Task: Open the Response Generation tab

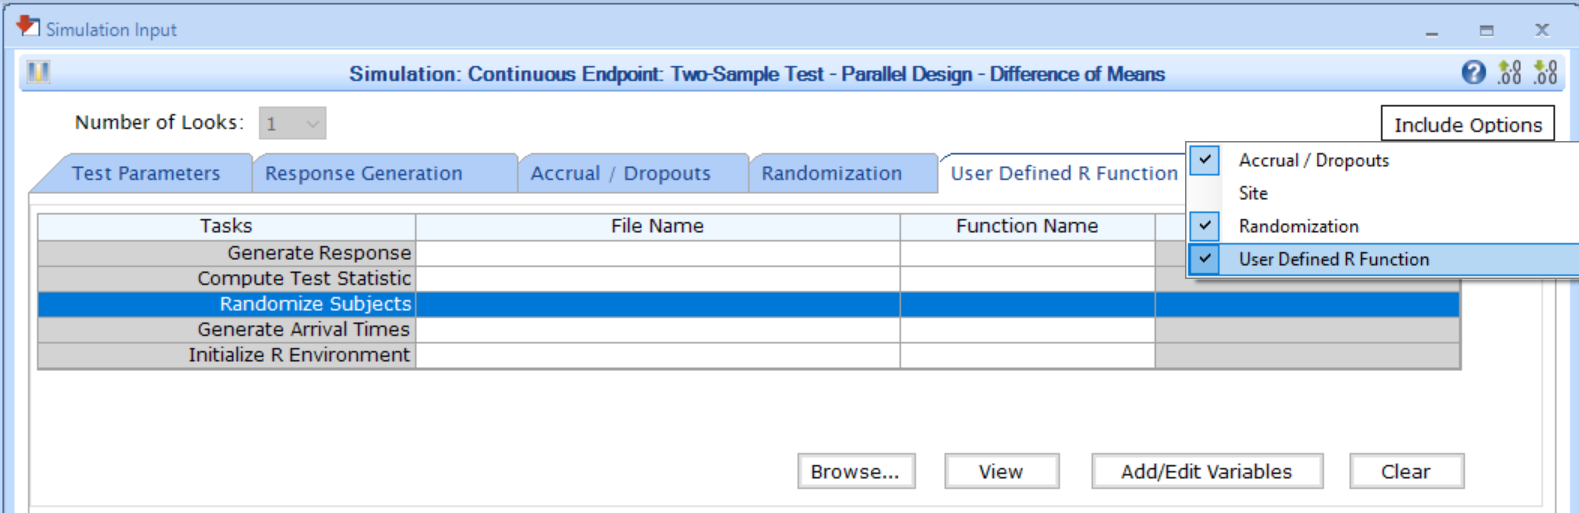Action: (x=364, y=173)
